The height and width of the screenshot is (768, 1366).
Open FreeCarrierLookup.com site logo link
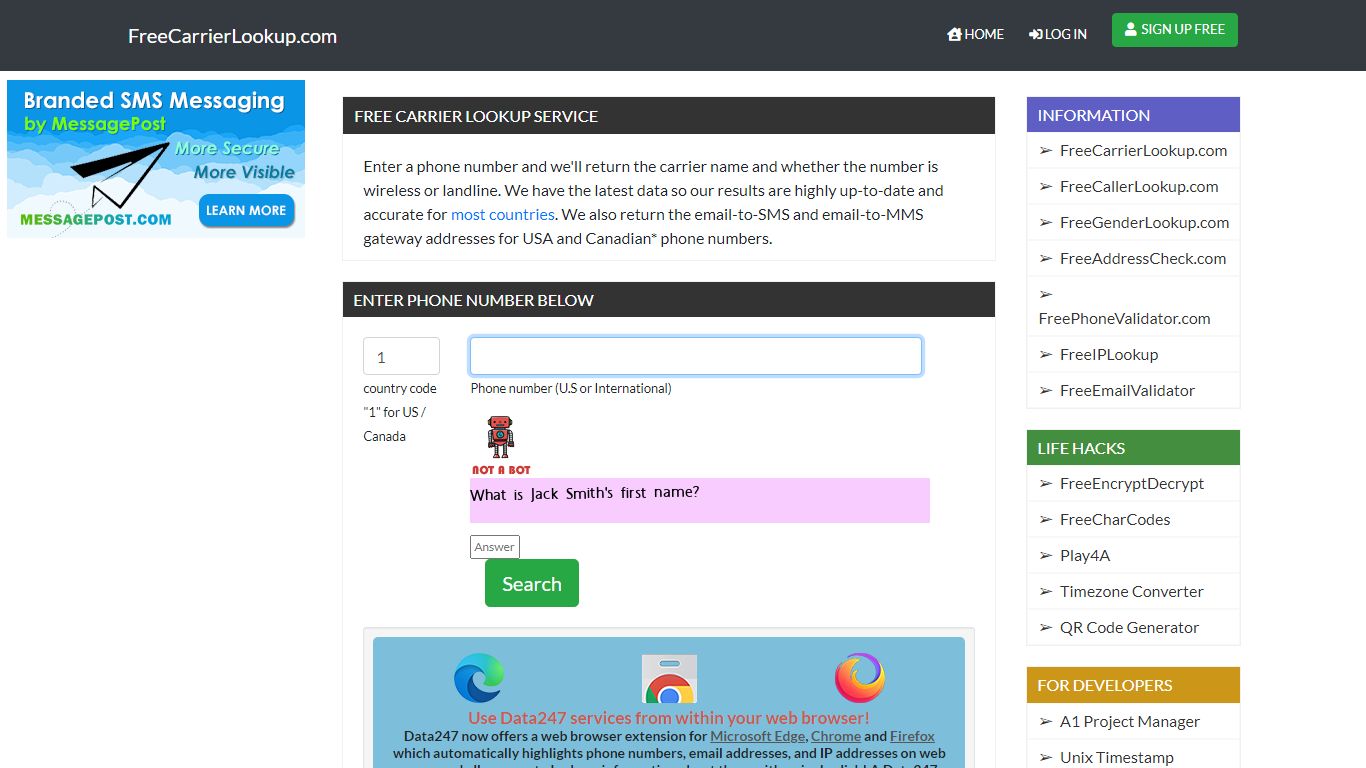[x=232, y=36]
